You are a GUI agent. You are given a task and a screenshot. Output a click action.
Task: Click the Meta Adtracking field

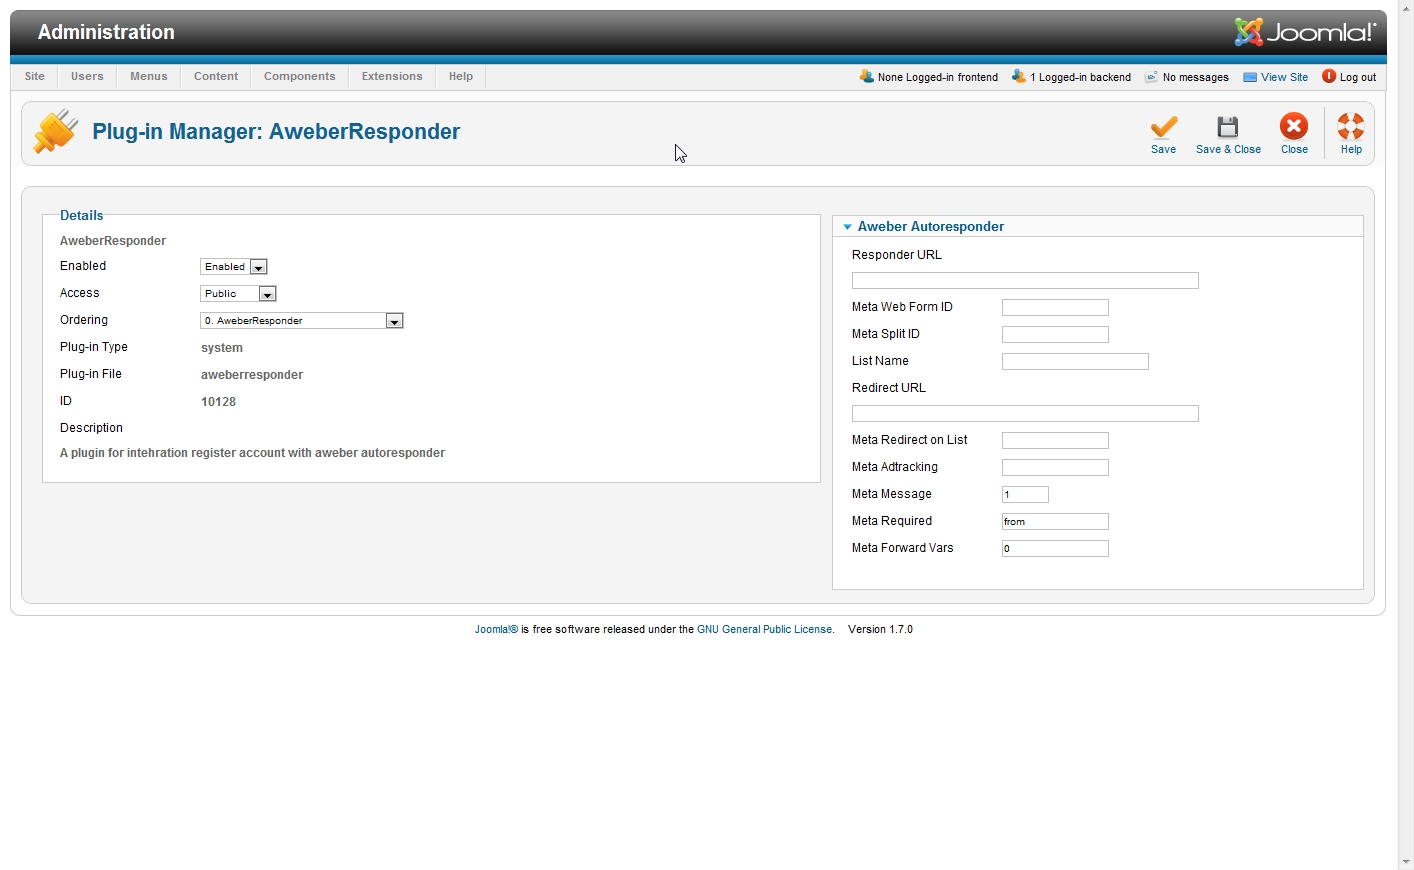(x=1055, y=468)
